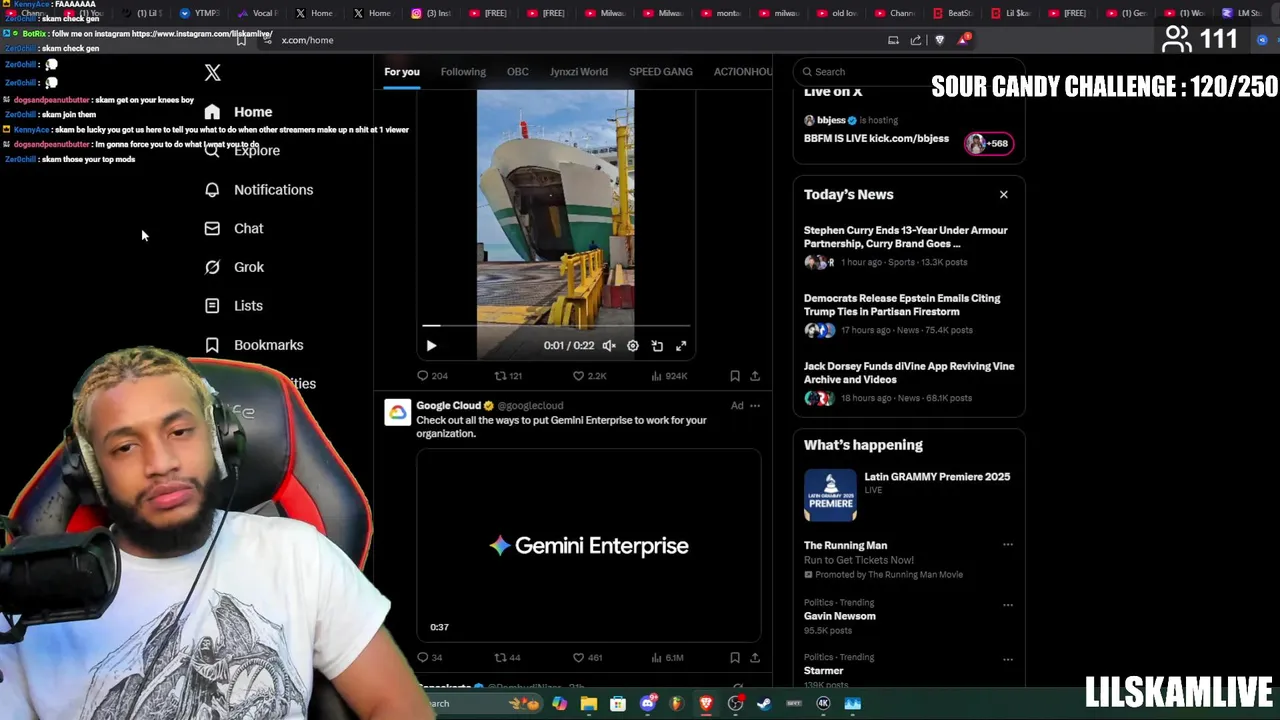This screenshot has height=720, width=1280.
Task: Unmute the ship video
Action: pos(608,346)
